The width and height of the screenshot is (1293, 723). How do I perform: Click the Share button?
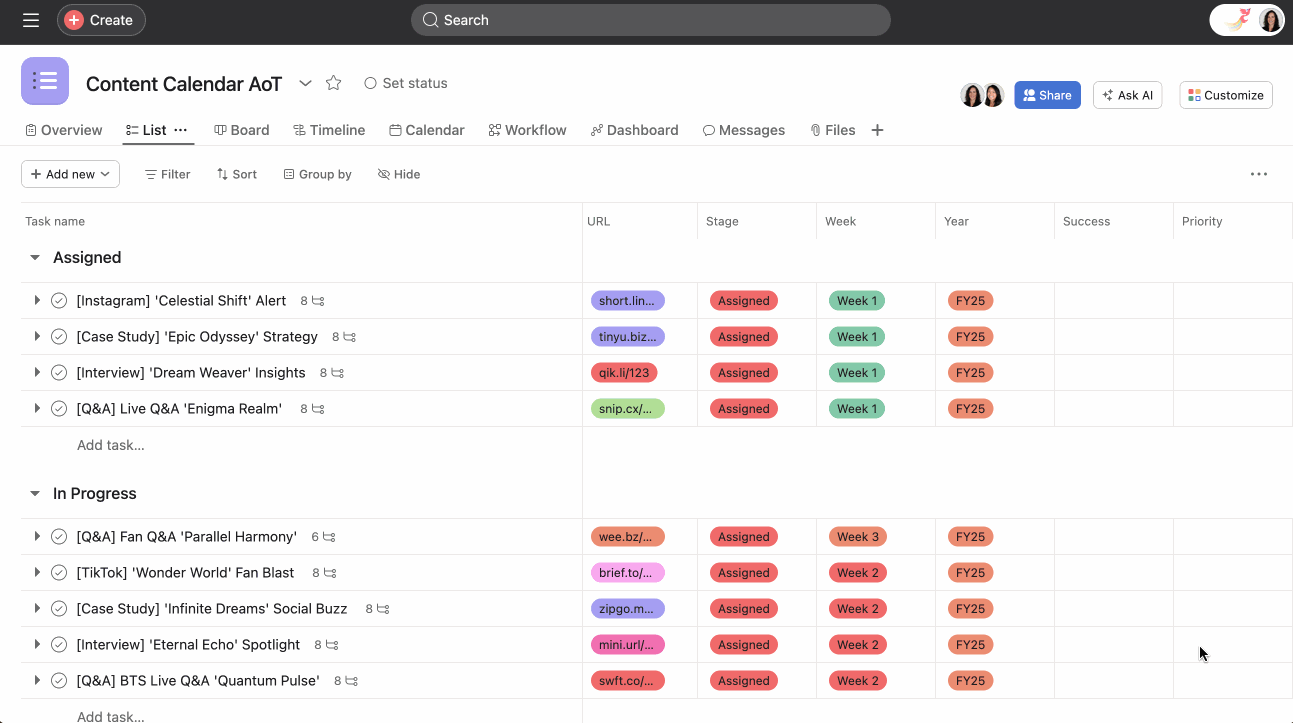[1047, 95]
